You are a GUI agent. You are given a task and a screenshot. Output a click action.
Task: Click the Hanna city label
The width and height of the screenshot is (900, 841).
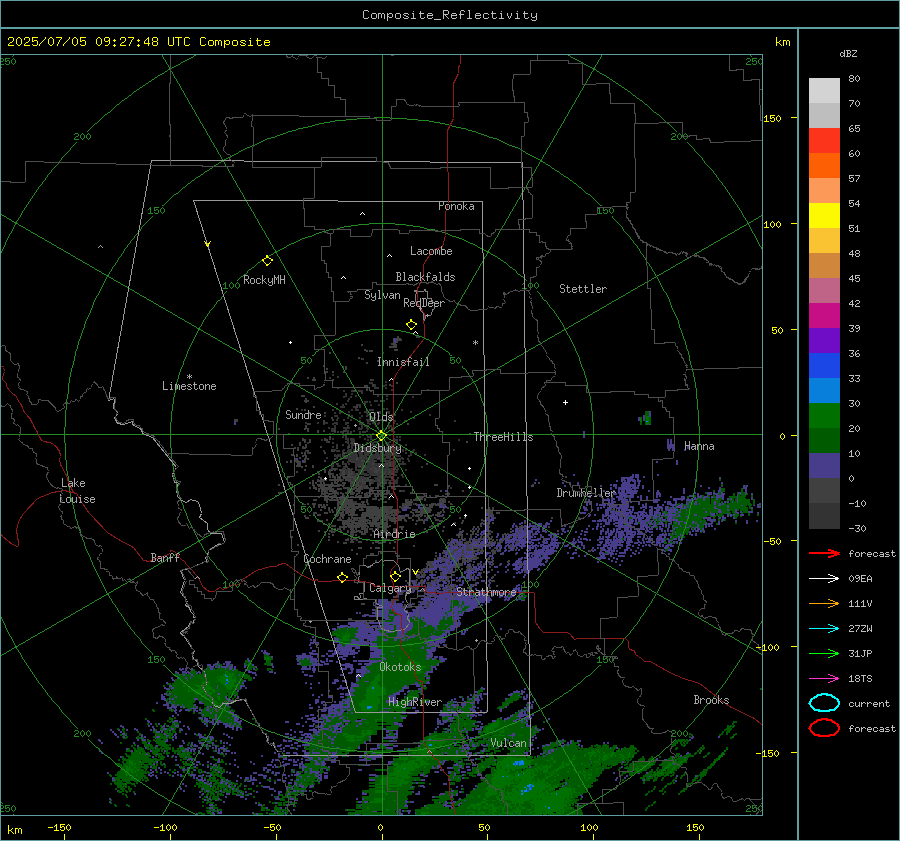699,446
